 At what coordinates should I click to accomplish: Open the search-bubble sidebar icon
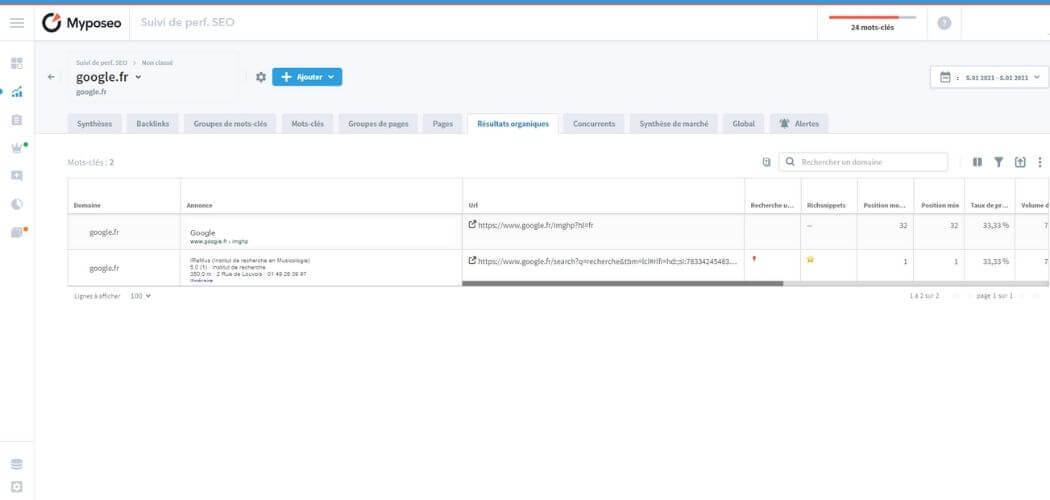(17, 176)
